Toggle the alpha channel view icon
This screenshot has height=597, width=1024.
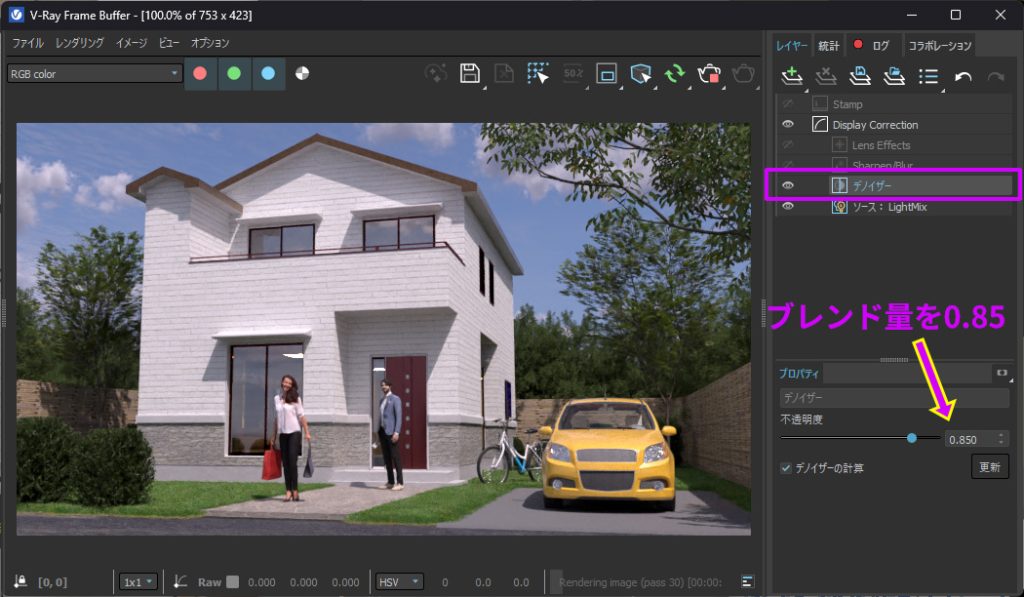[x=303, y=73]
